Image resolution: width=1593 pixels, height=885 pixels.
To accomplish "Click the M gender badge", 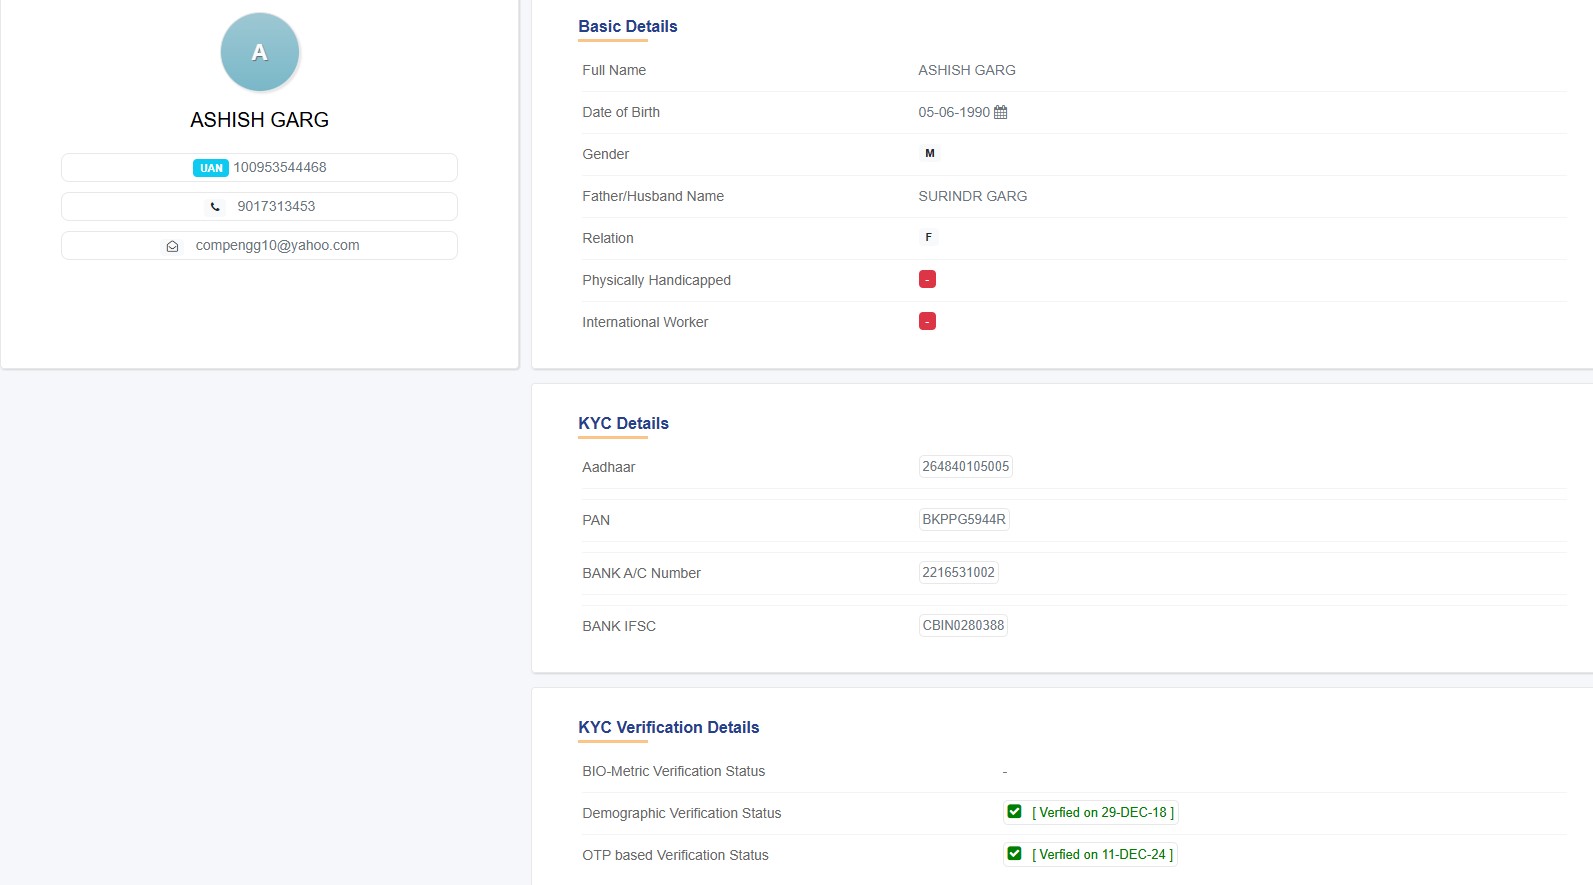I will pyautogui.click(x=929, y=154).
